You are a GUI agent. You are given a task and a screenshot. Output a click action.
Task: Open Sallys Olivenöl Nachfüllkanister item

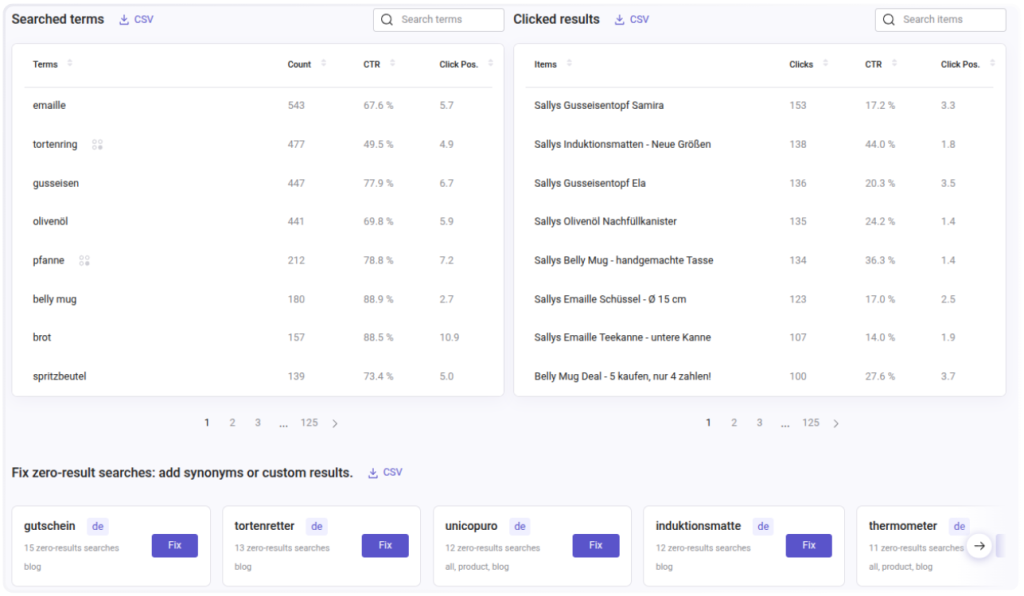605,221
